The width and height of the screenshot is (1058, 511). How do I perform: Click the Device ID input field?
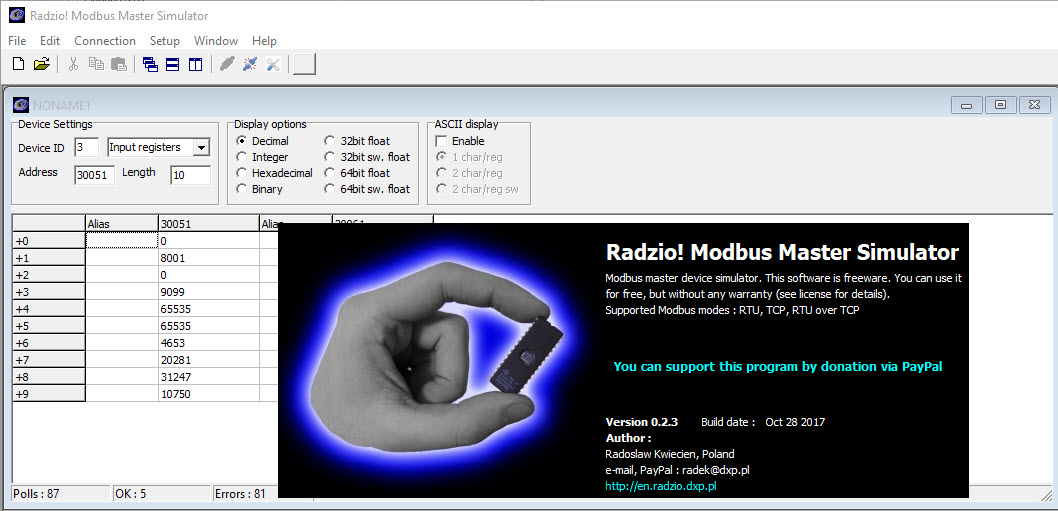coord(86,147)
